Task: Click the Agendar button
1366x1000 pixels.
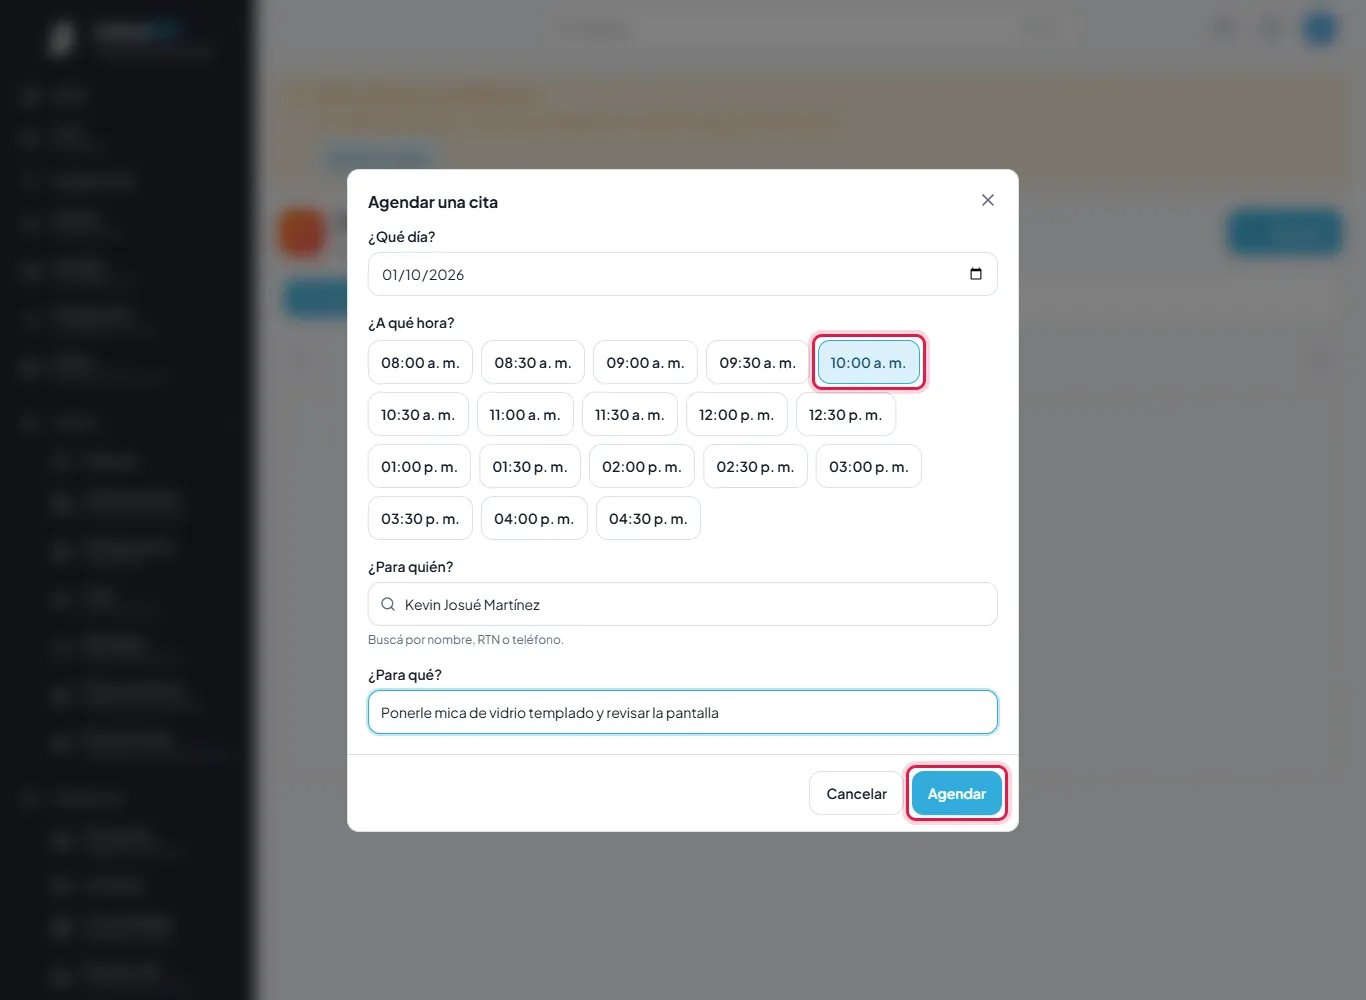Action: [957, 793]
